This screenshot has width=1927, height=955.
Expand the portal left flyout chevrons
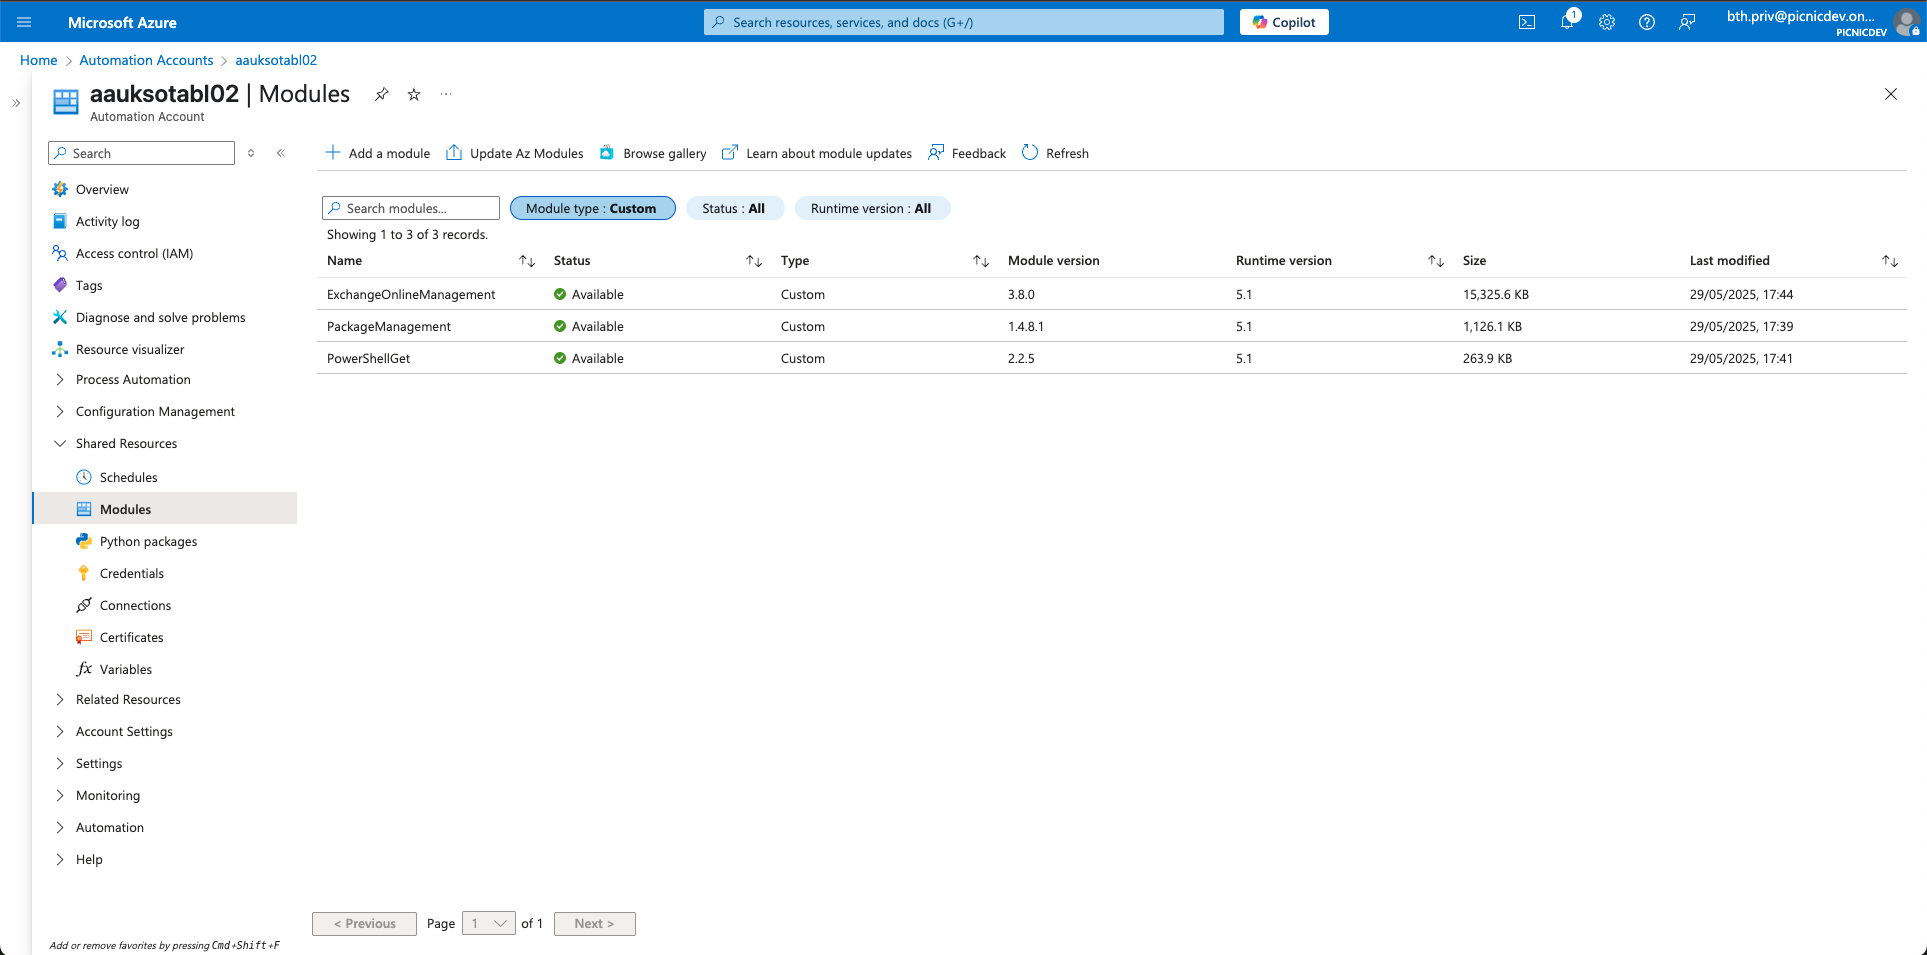(16, 103)
